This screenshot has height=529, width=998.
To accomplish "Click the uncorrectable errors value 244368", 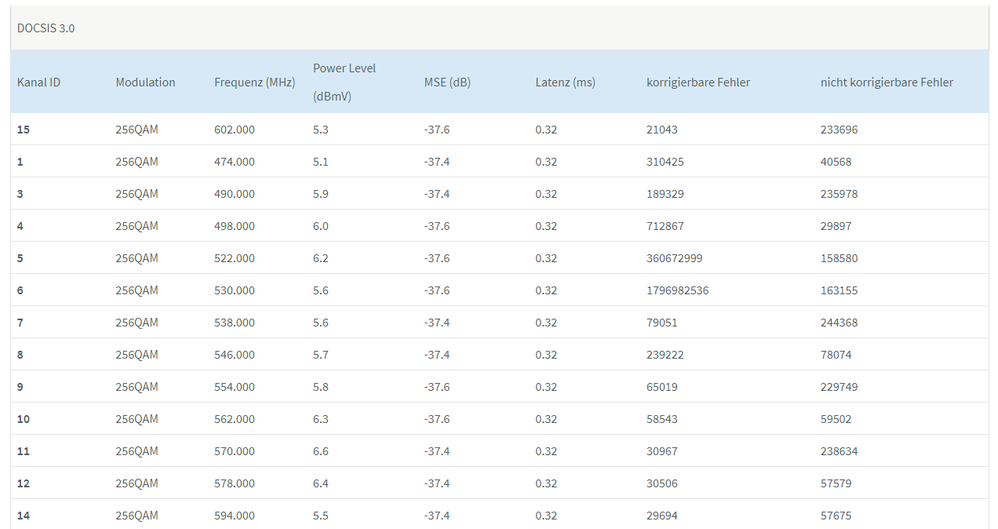I will coord(839,323).
